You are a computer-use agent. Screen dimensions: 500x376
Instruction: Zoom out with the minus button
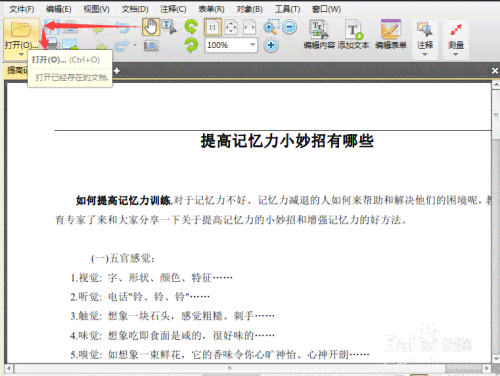289,27
